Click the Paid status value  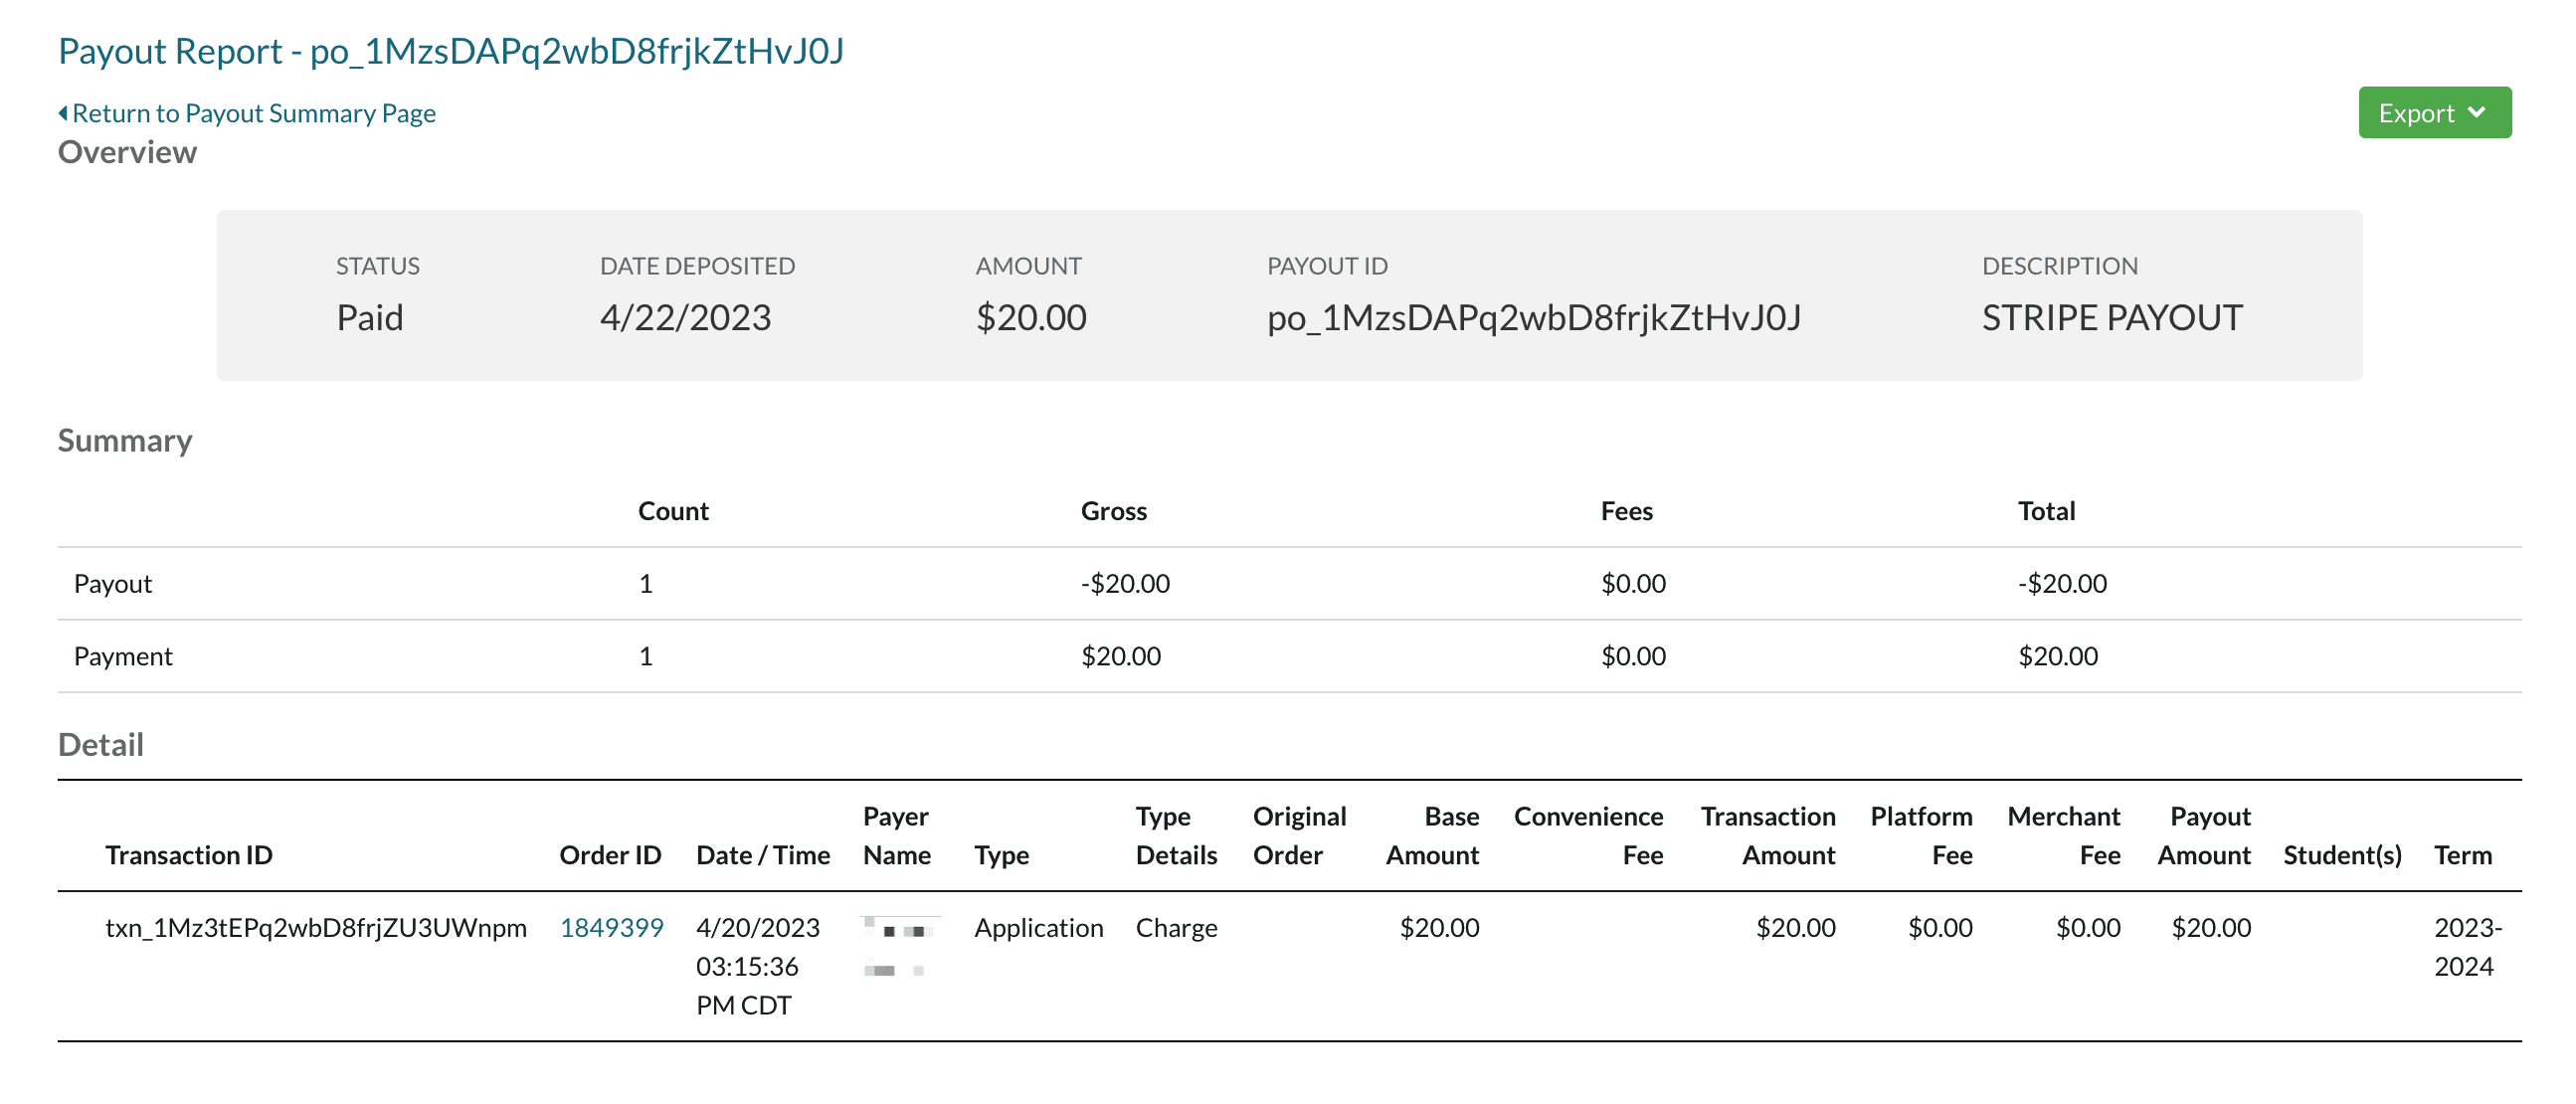tap(369, 318)
